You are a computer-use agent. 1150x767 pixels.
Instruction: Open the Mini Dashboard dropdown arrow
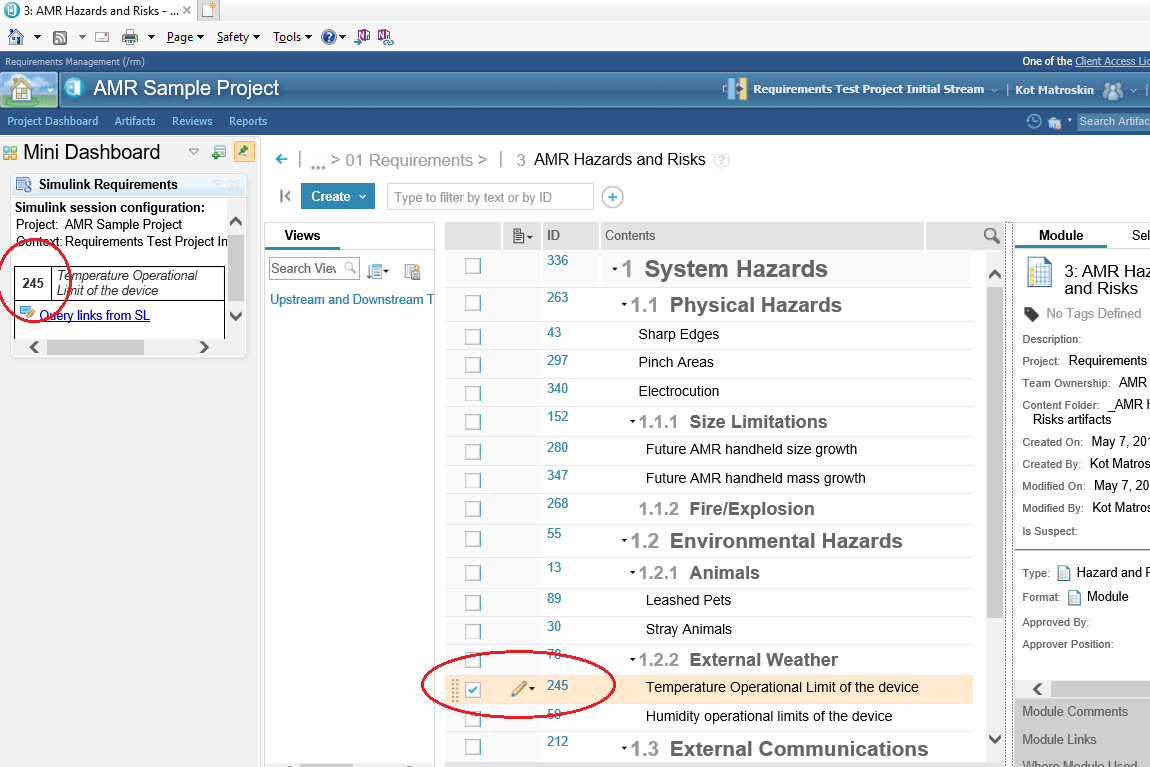[x=194, y=152]
